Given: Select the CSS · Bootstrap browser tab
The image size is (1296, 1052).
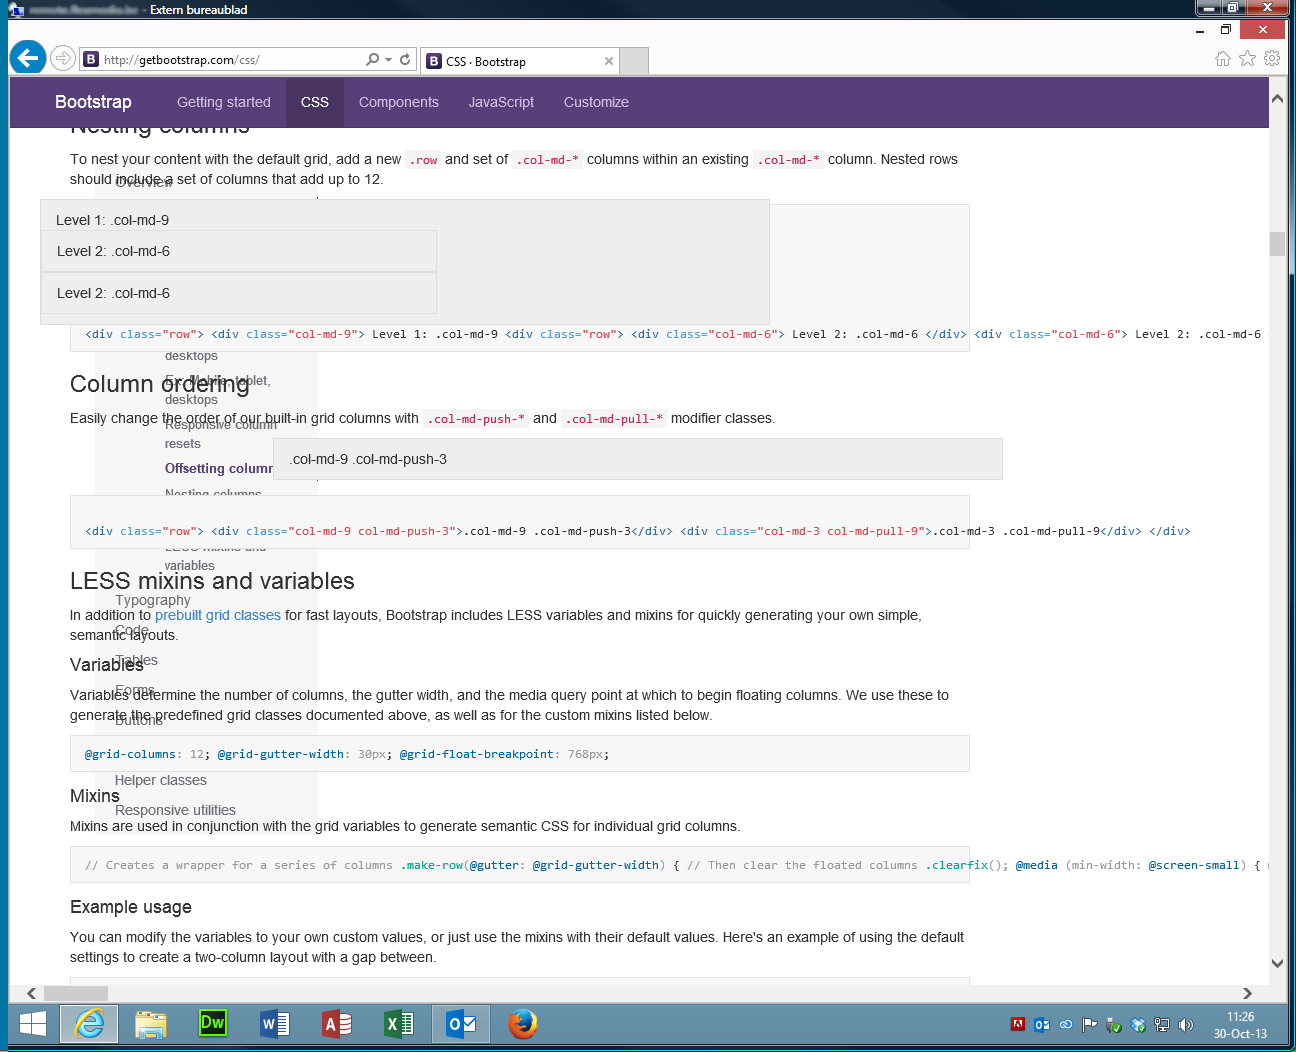Looking at the screenshot, I should (519, 61).
